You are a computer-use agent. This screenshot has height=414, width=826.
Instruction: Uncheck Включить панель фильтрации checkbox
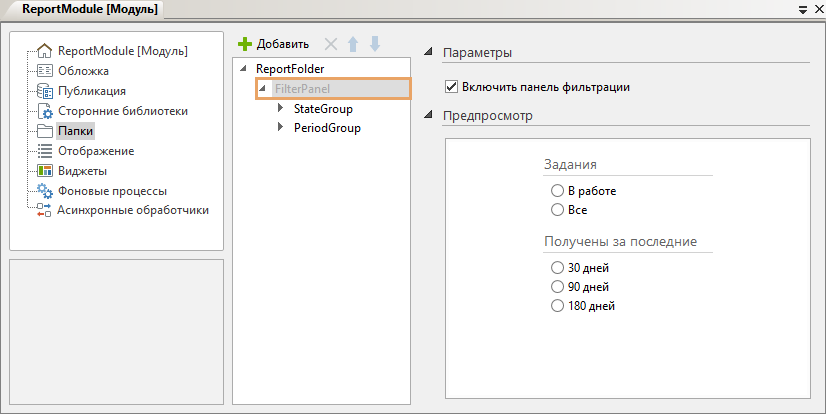point(451,87)
